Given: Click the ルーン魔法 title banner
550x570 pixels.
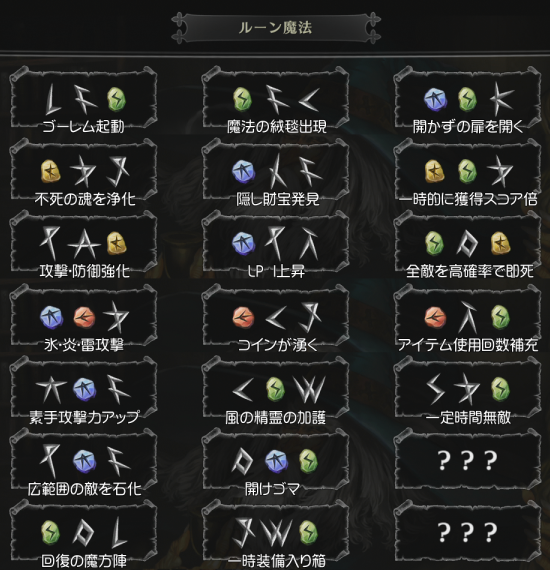Looking at the screenshot, I should 276,28.
